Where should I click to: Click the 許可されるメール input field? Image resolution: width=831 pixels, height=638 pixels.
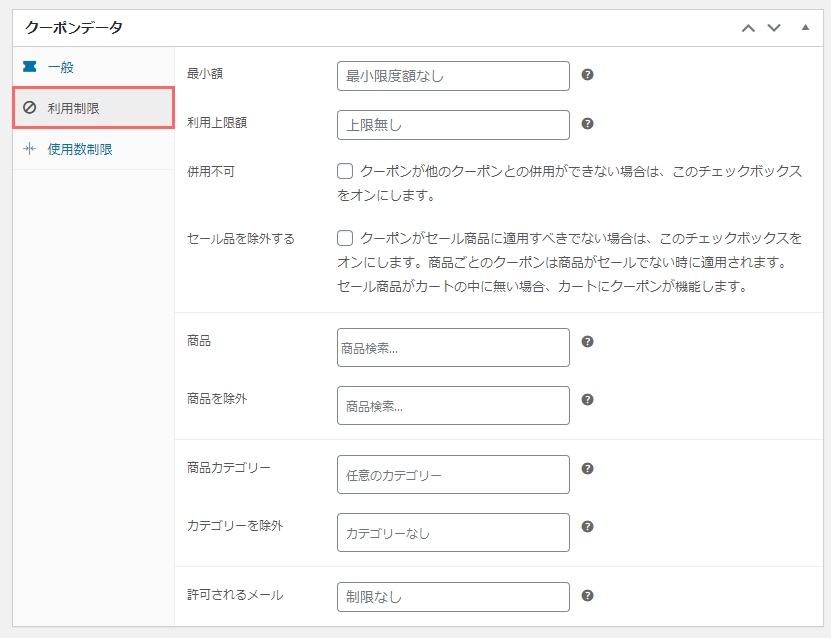453,597
